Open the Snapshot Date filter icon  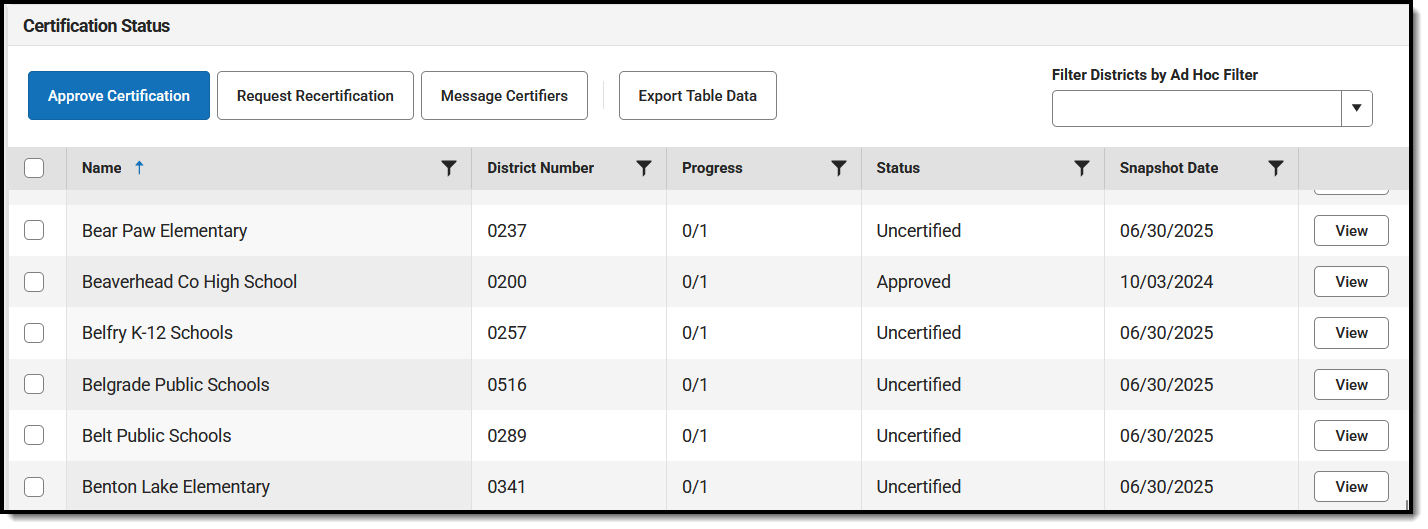point(1276,169)
